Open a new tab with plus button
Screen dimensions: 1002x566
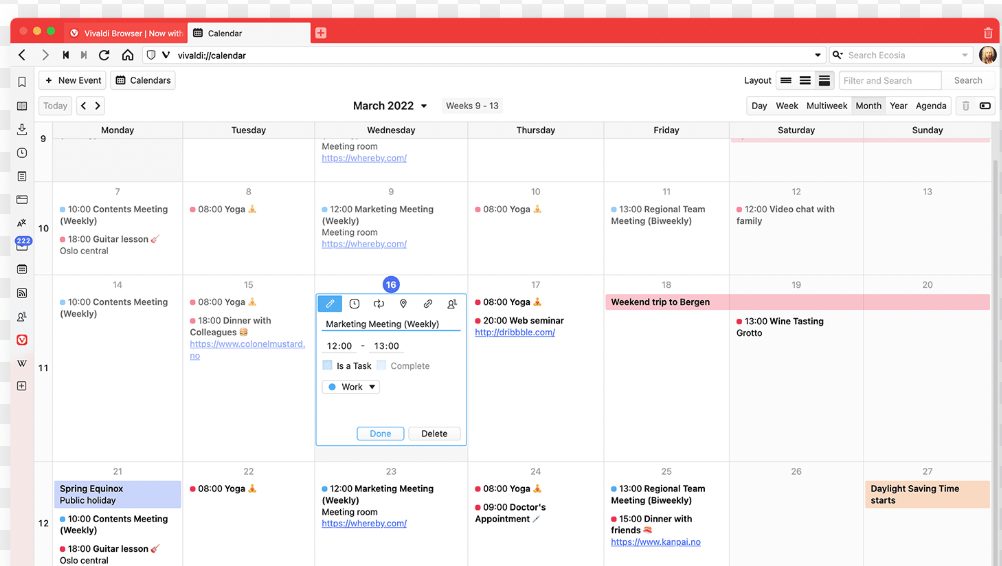[321, 33]
